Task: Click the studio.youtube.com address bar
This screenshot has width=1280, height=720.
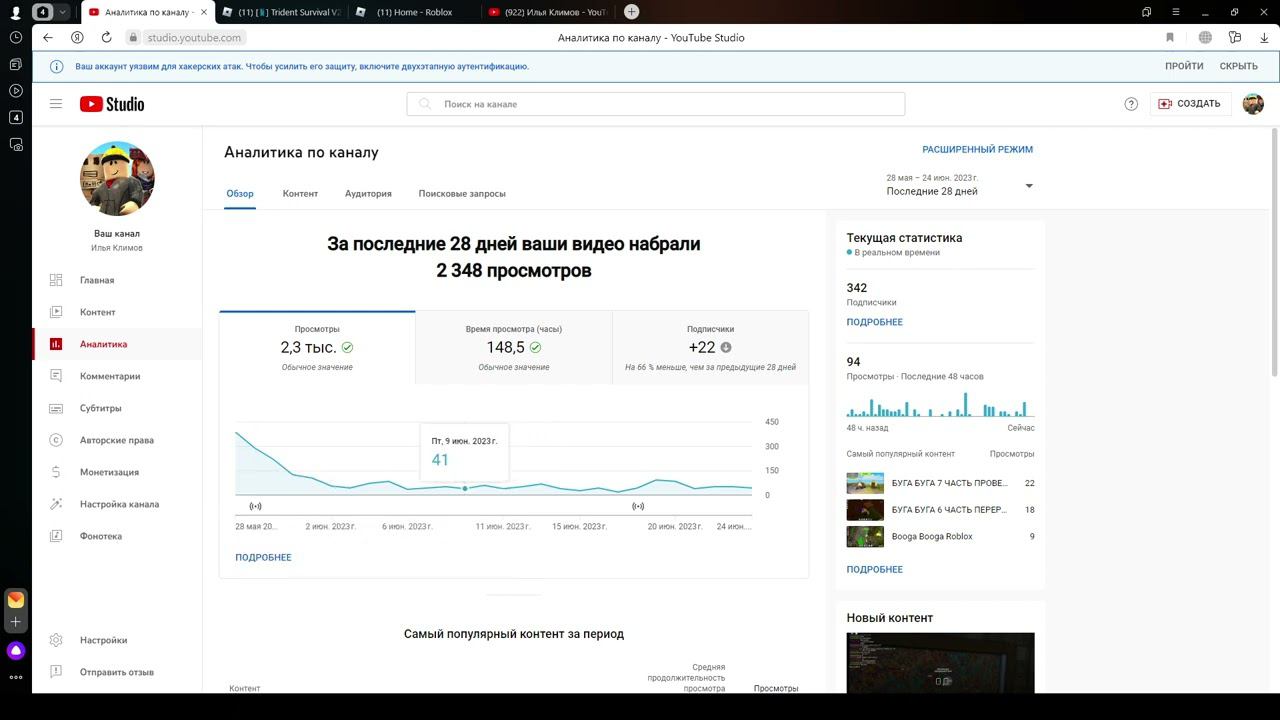Action: pyautogui.click(x=193, y=37)
